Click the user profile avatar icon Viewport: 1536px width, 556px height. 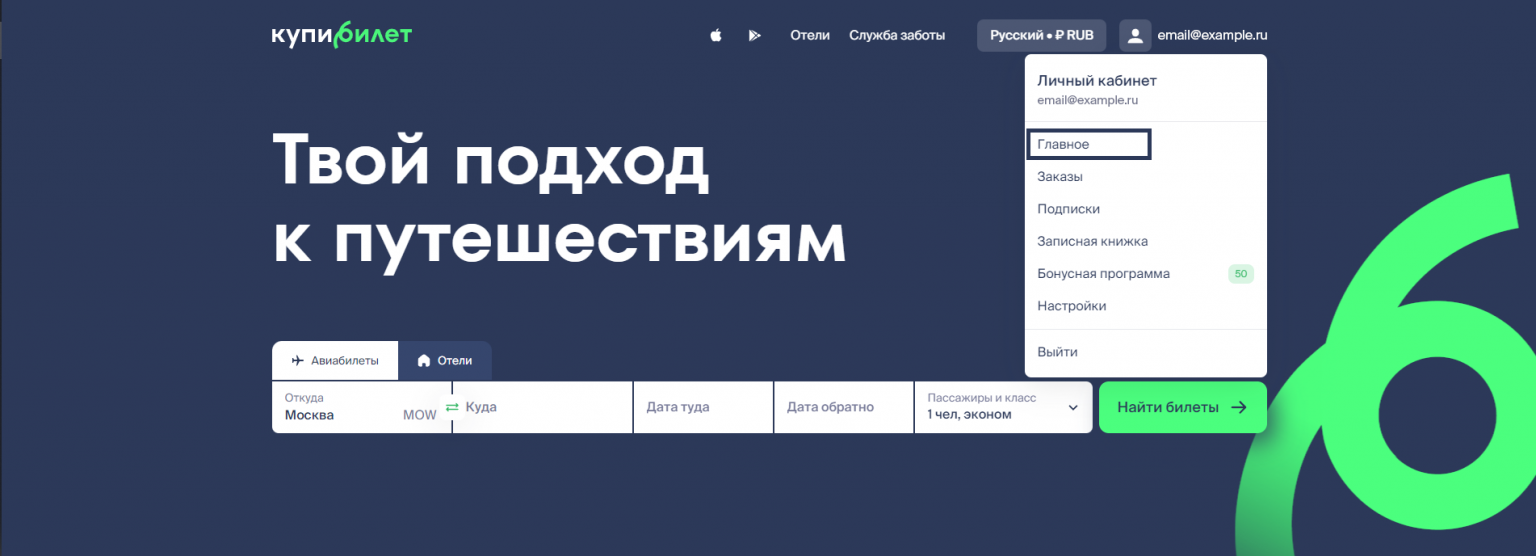tap(1135, 36)
